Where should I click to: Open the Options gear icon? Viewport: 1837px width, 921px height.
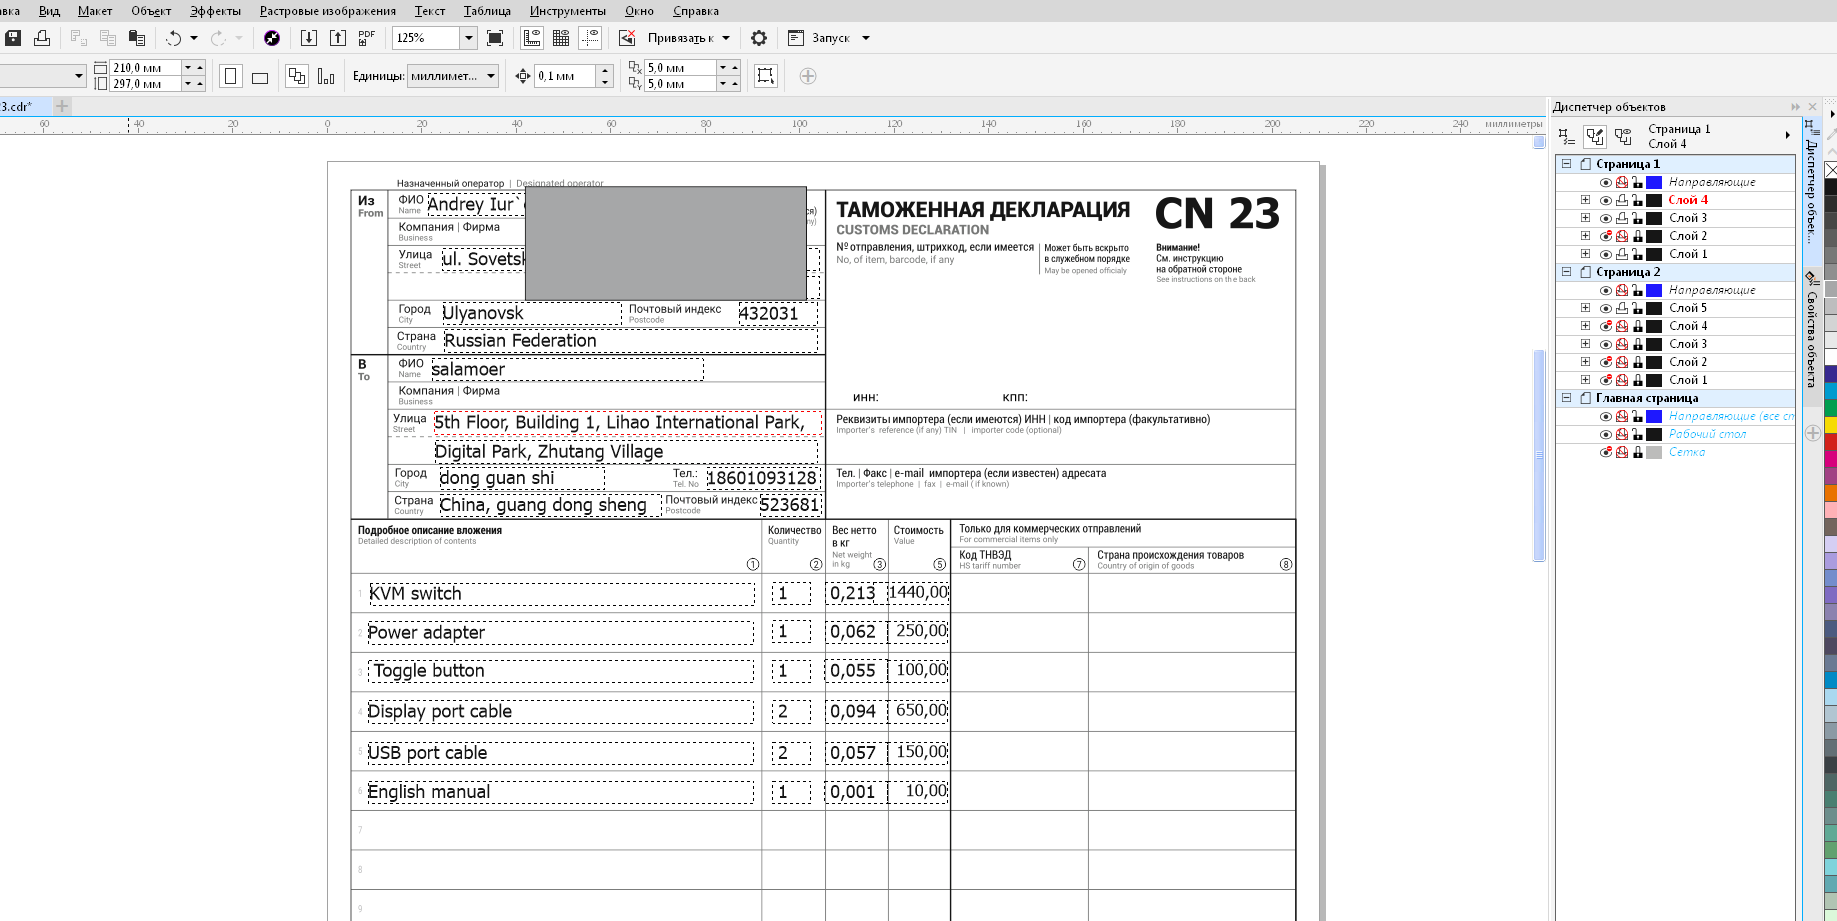click(x=759, y=38)
